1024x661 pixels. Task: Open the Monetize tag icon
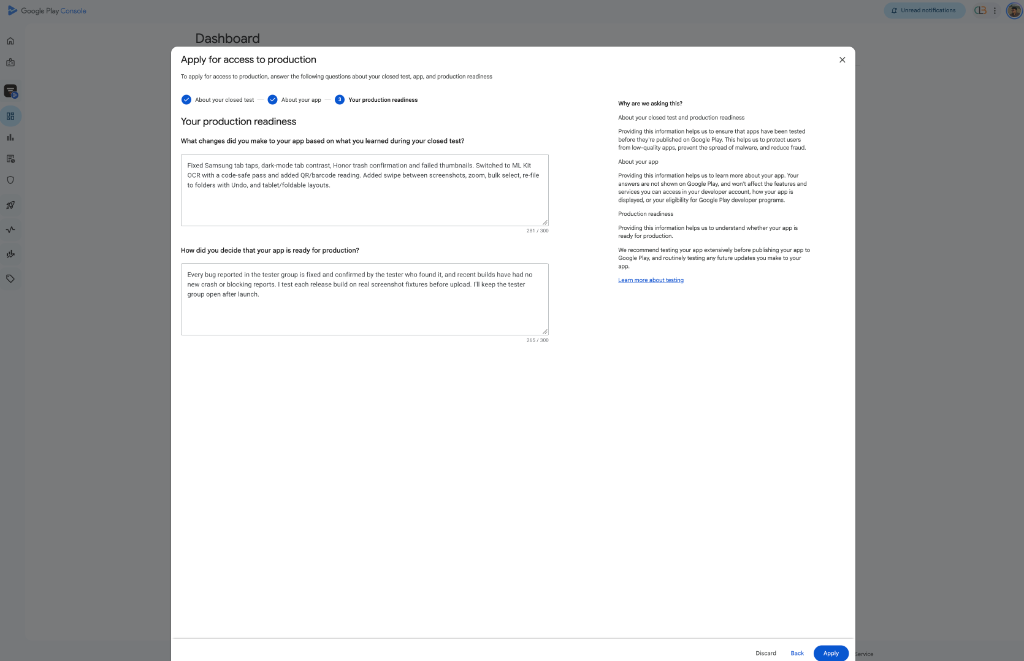click(10, 279)
